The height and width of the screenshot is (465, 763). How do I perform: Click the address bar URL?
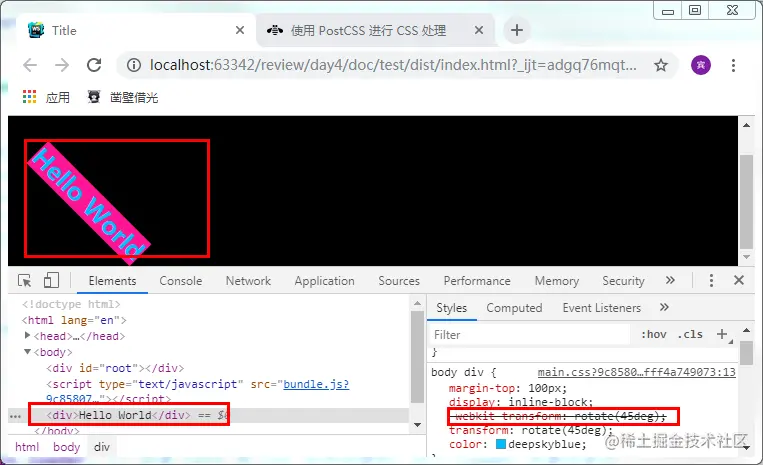(393, 65)
